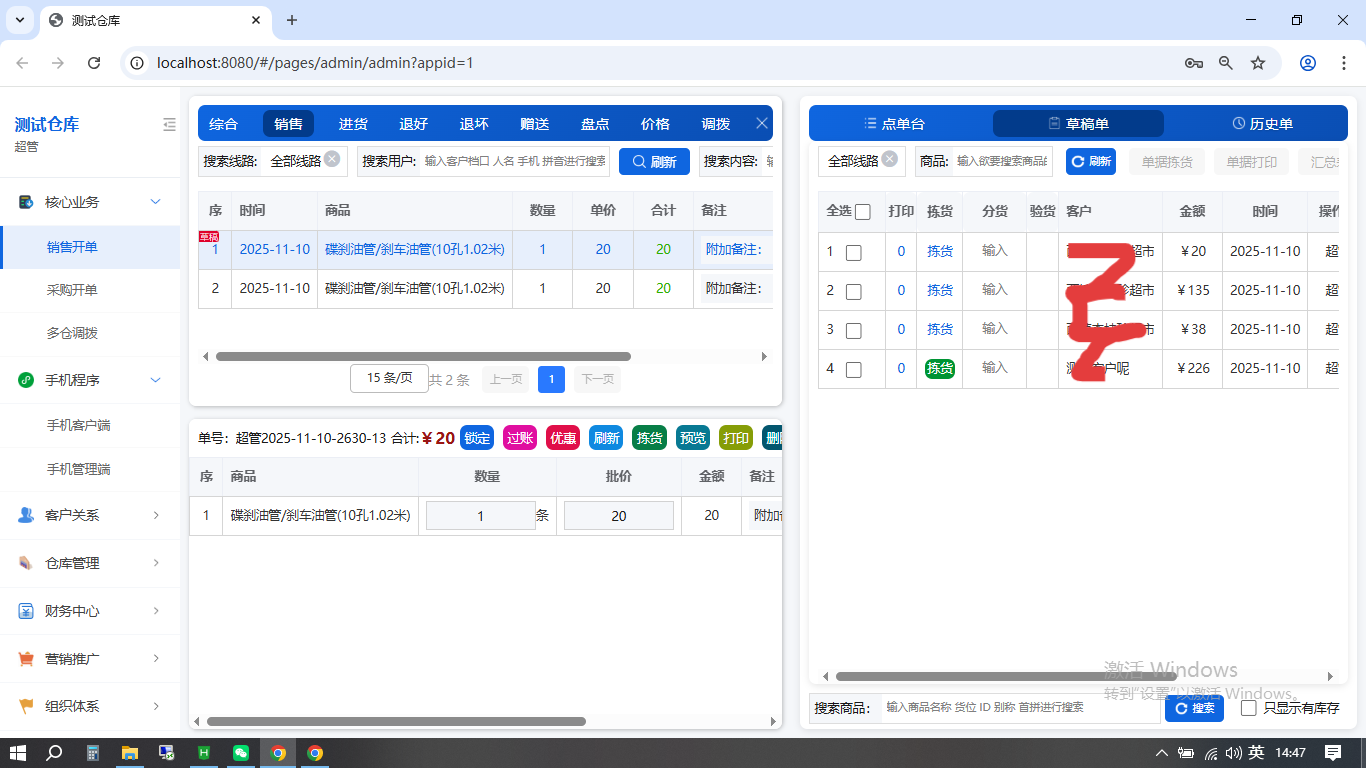Screen dimensions: 1366x768
Task: Check the checkbox for draft row 2
Action: (855, 290)
